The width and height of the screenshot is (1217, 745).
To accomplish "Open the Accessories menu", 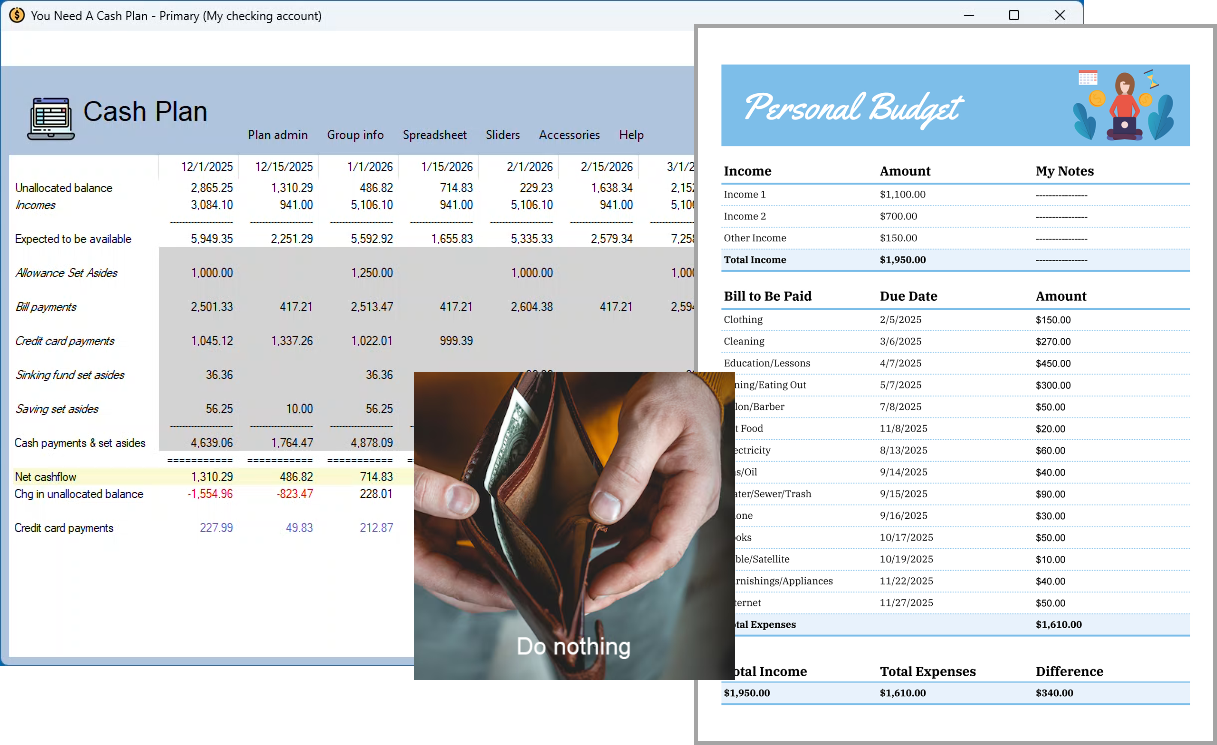I will click(569, 134).
